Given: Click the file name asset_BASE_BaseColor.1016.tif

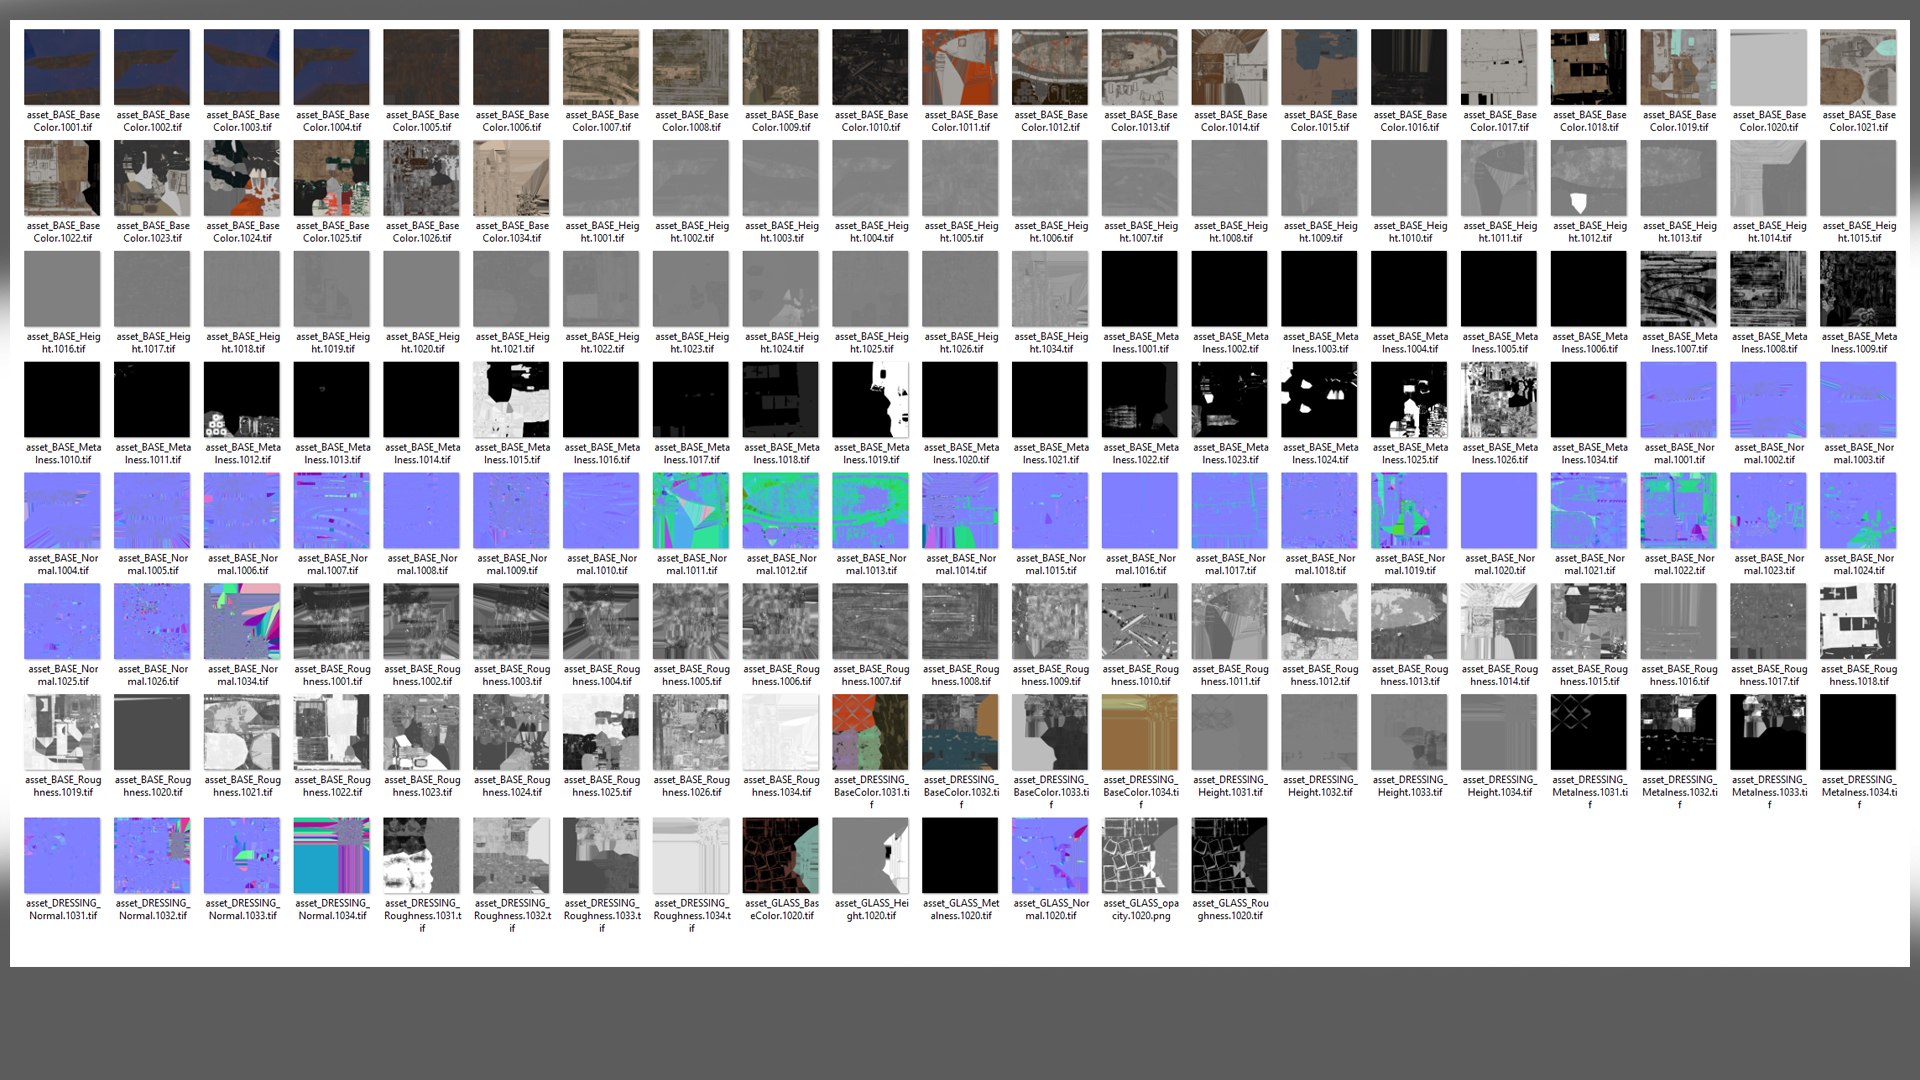Looking at the screenshot, I should [x=1409, y=121].
